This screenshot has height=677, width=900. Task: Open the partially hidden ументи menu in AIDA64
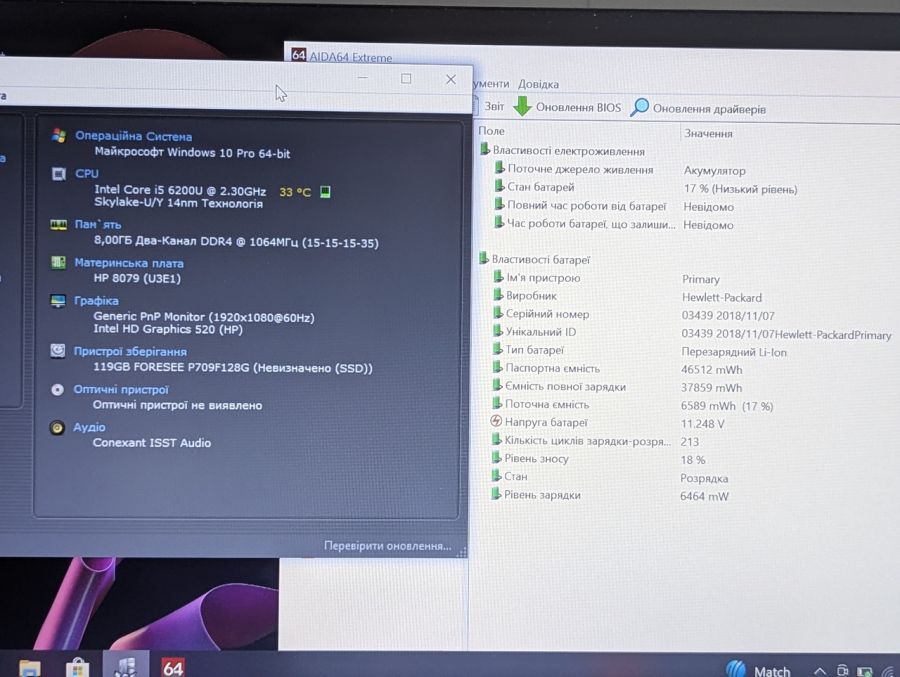click(491, 83)
